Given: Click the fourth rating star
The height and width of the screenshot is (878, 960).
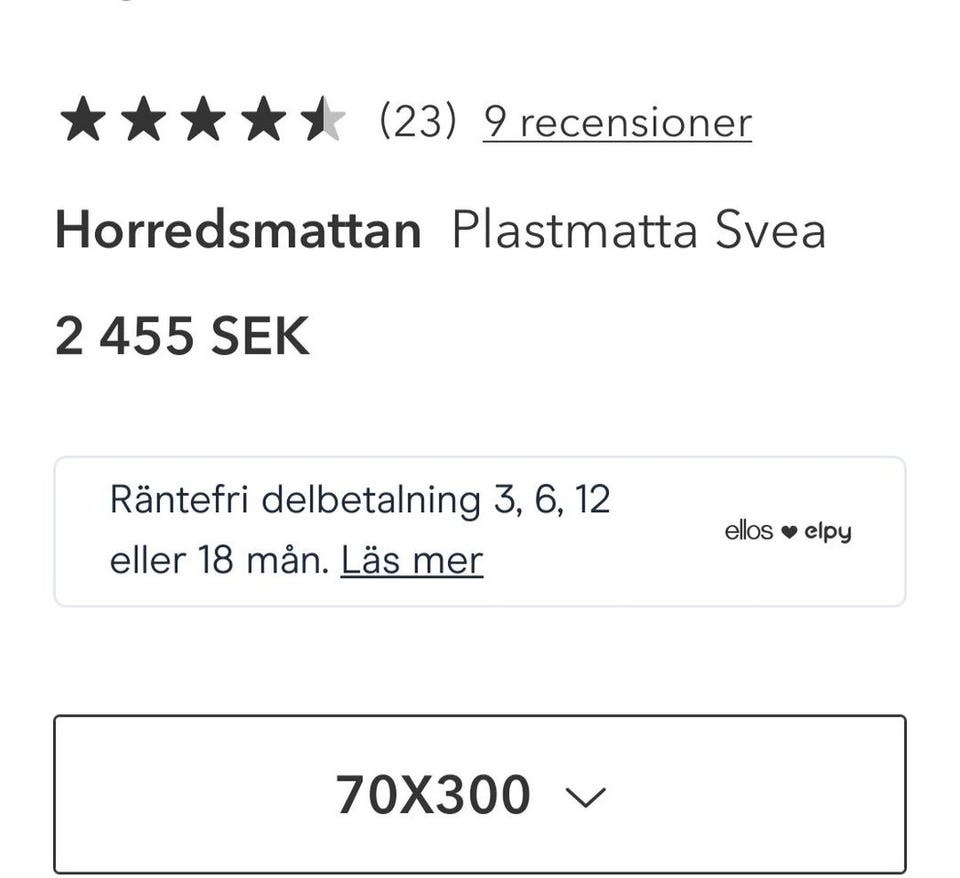Looking at the screenshot, I should (x=263, y=122).
